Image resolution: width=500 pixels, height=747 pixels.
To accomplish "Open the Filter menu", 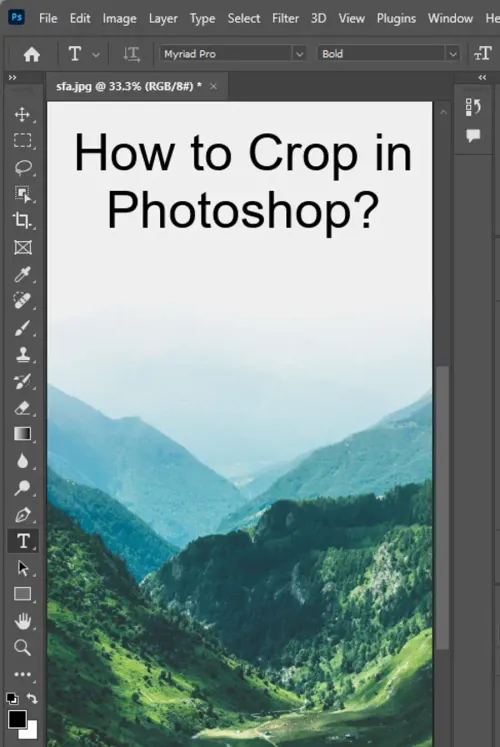I will click(286, 19).
